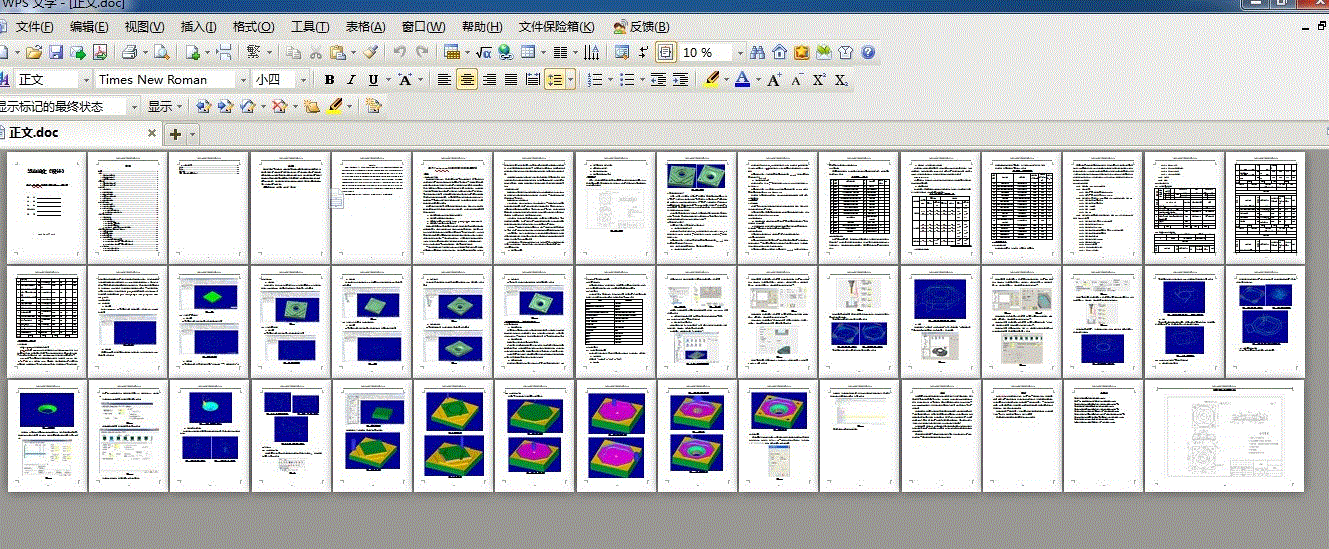Select the first cover page thumbnail
Viewport: 1329px width, 549px height.
[x=45, y=208]
